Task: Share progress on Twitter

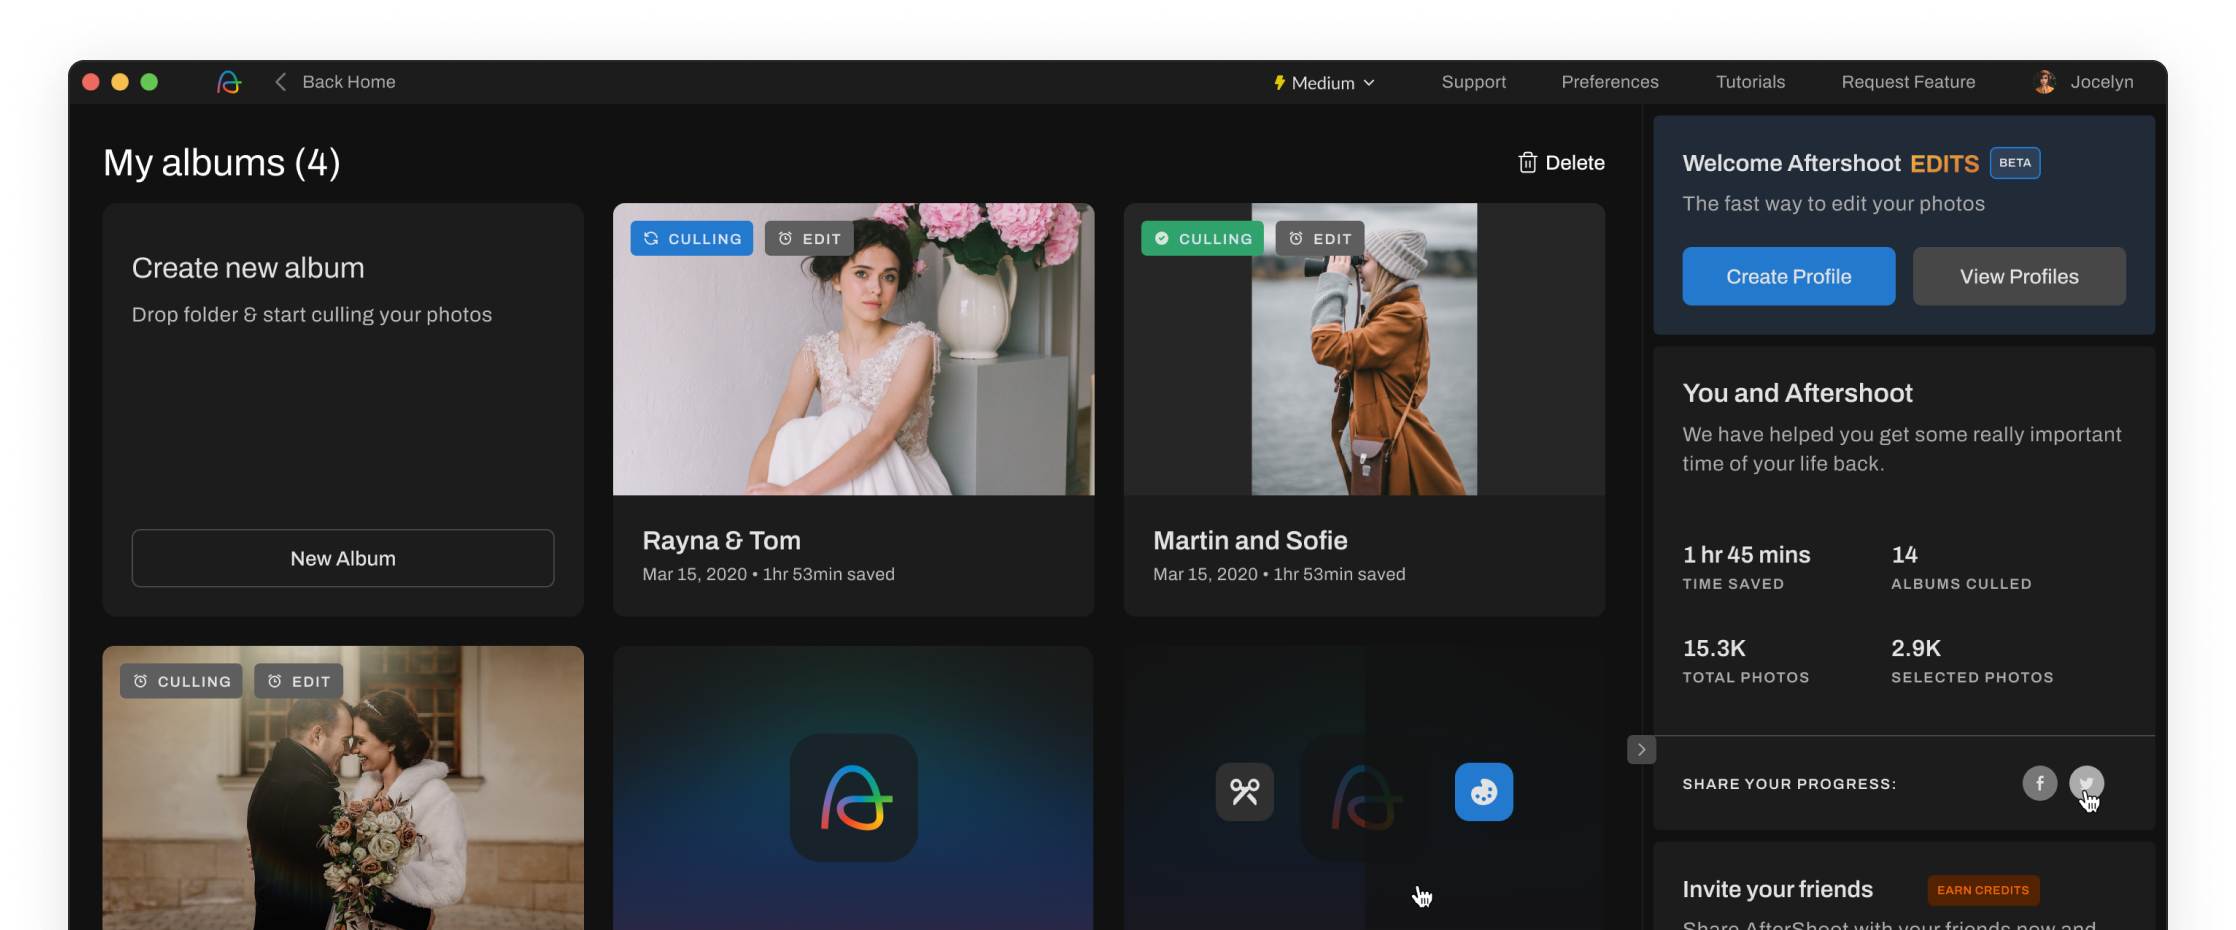Action: point(2086,783)
